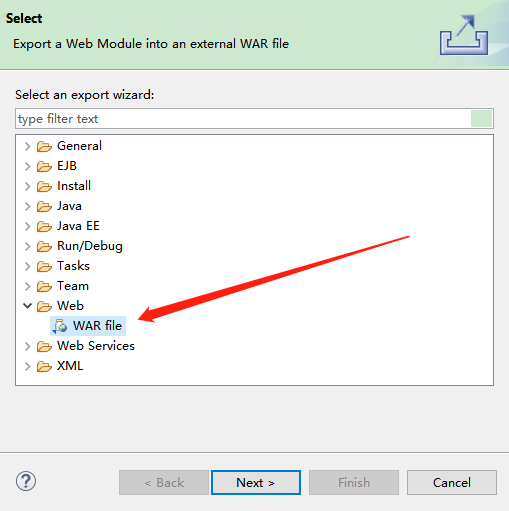This screenshot has height=511, width=509.
Task: Select the WAR file wizard entry
Action: pyautogui.click(x=88, y=326)
